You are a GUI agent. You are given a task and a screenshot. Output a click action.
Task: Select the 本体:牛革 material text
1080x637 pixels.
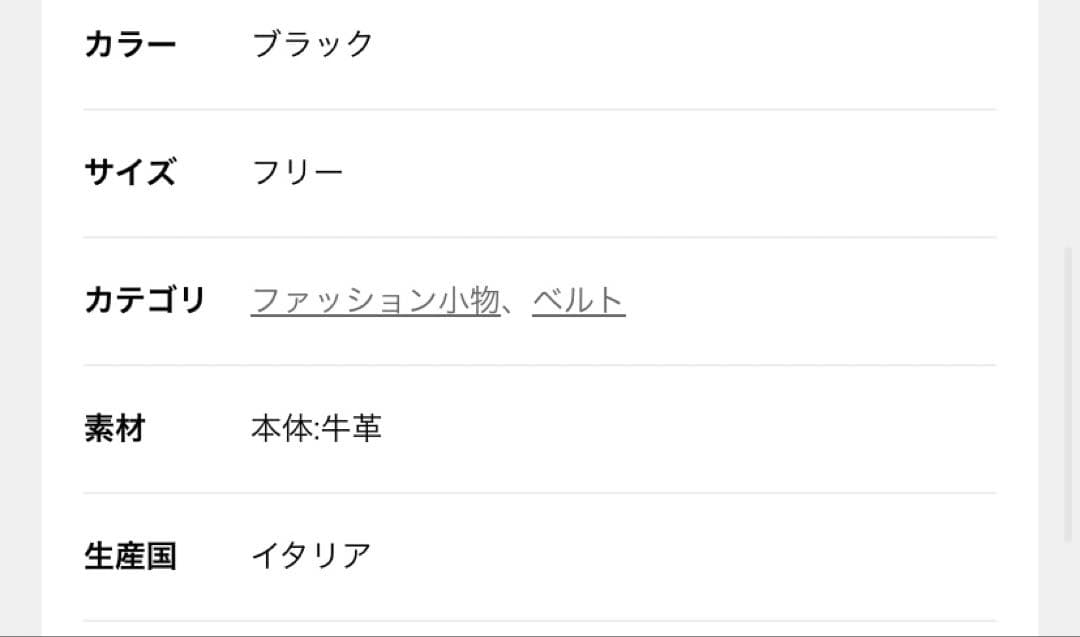click(x=316, y=429)
